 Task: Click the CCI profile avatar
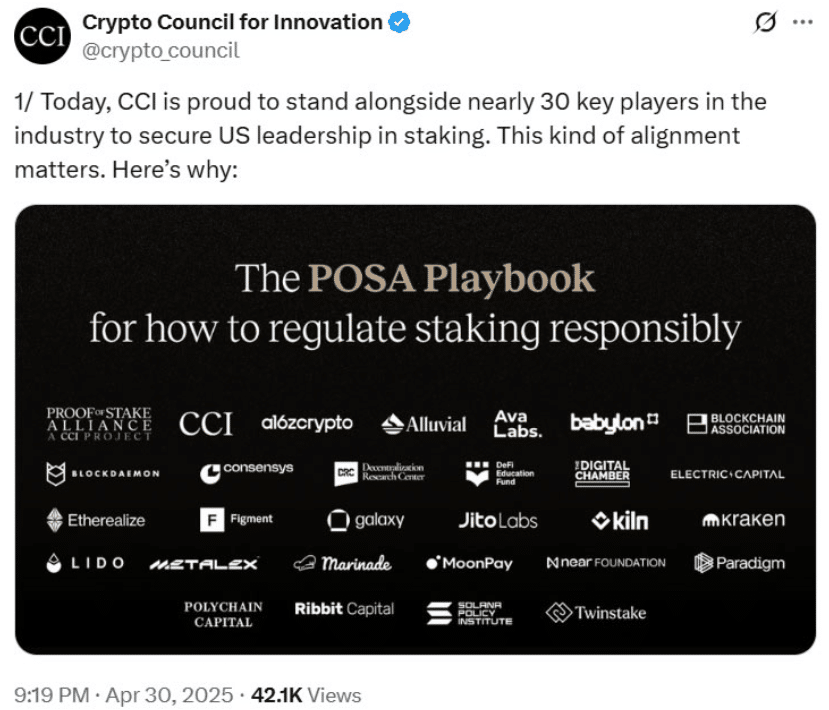point(40,36)
